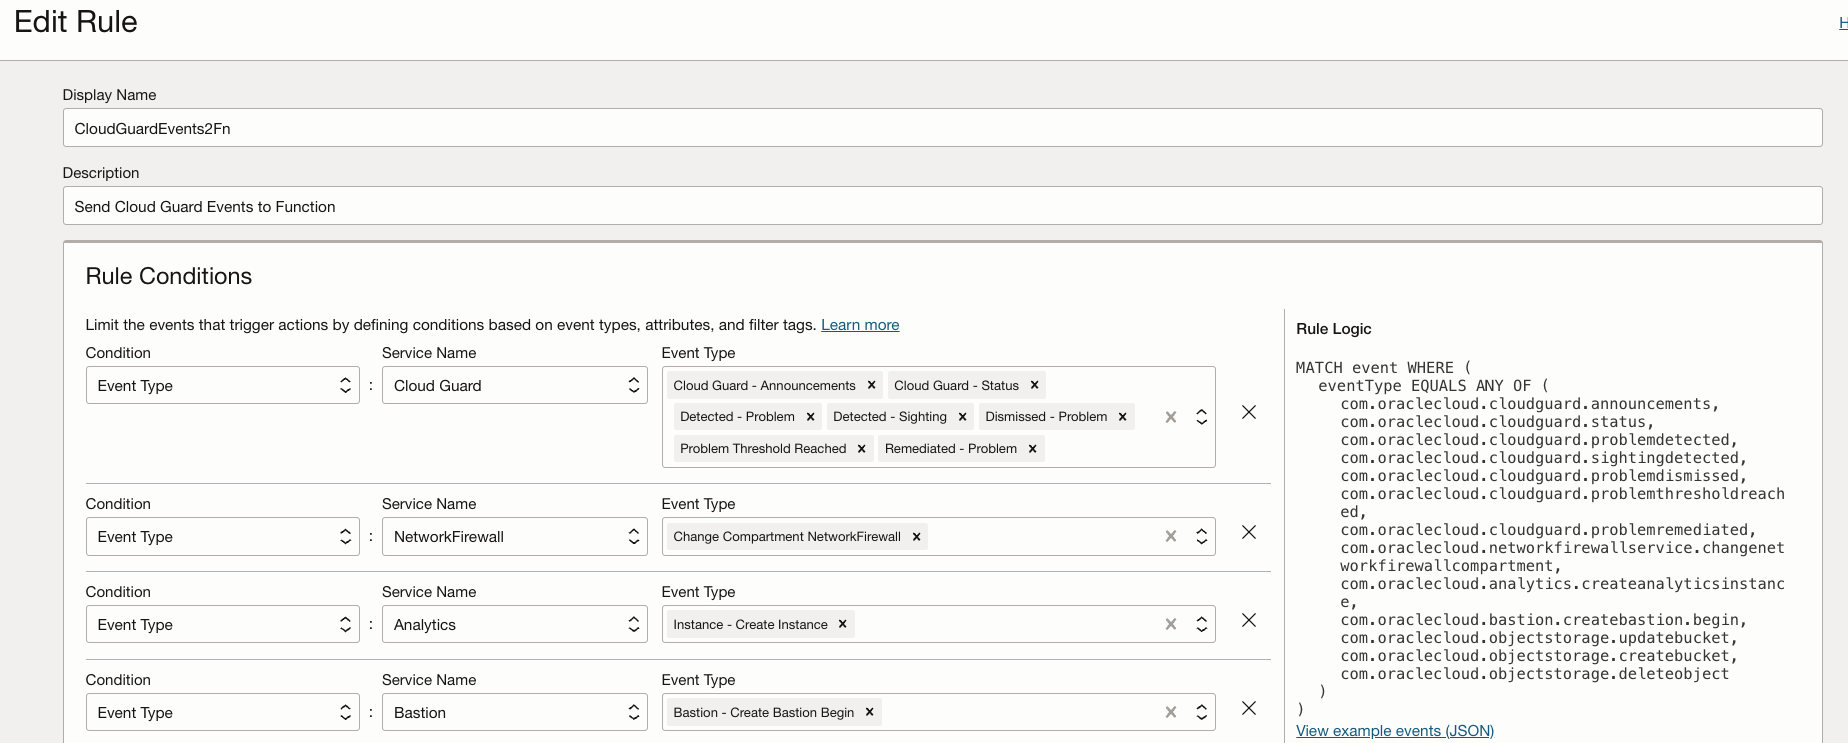Delete the Analytics condition row
The height and width of the screenshot is (743, 1848).
(x=1249, y=620)
